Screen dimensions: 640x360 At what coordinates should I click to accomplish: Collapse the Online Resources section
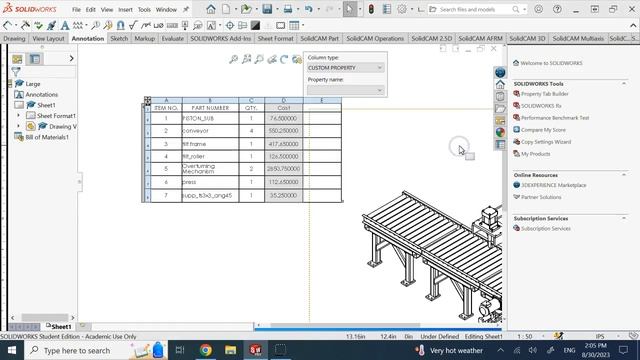point(624,175)
